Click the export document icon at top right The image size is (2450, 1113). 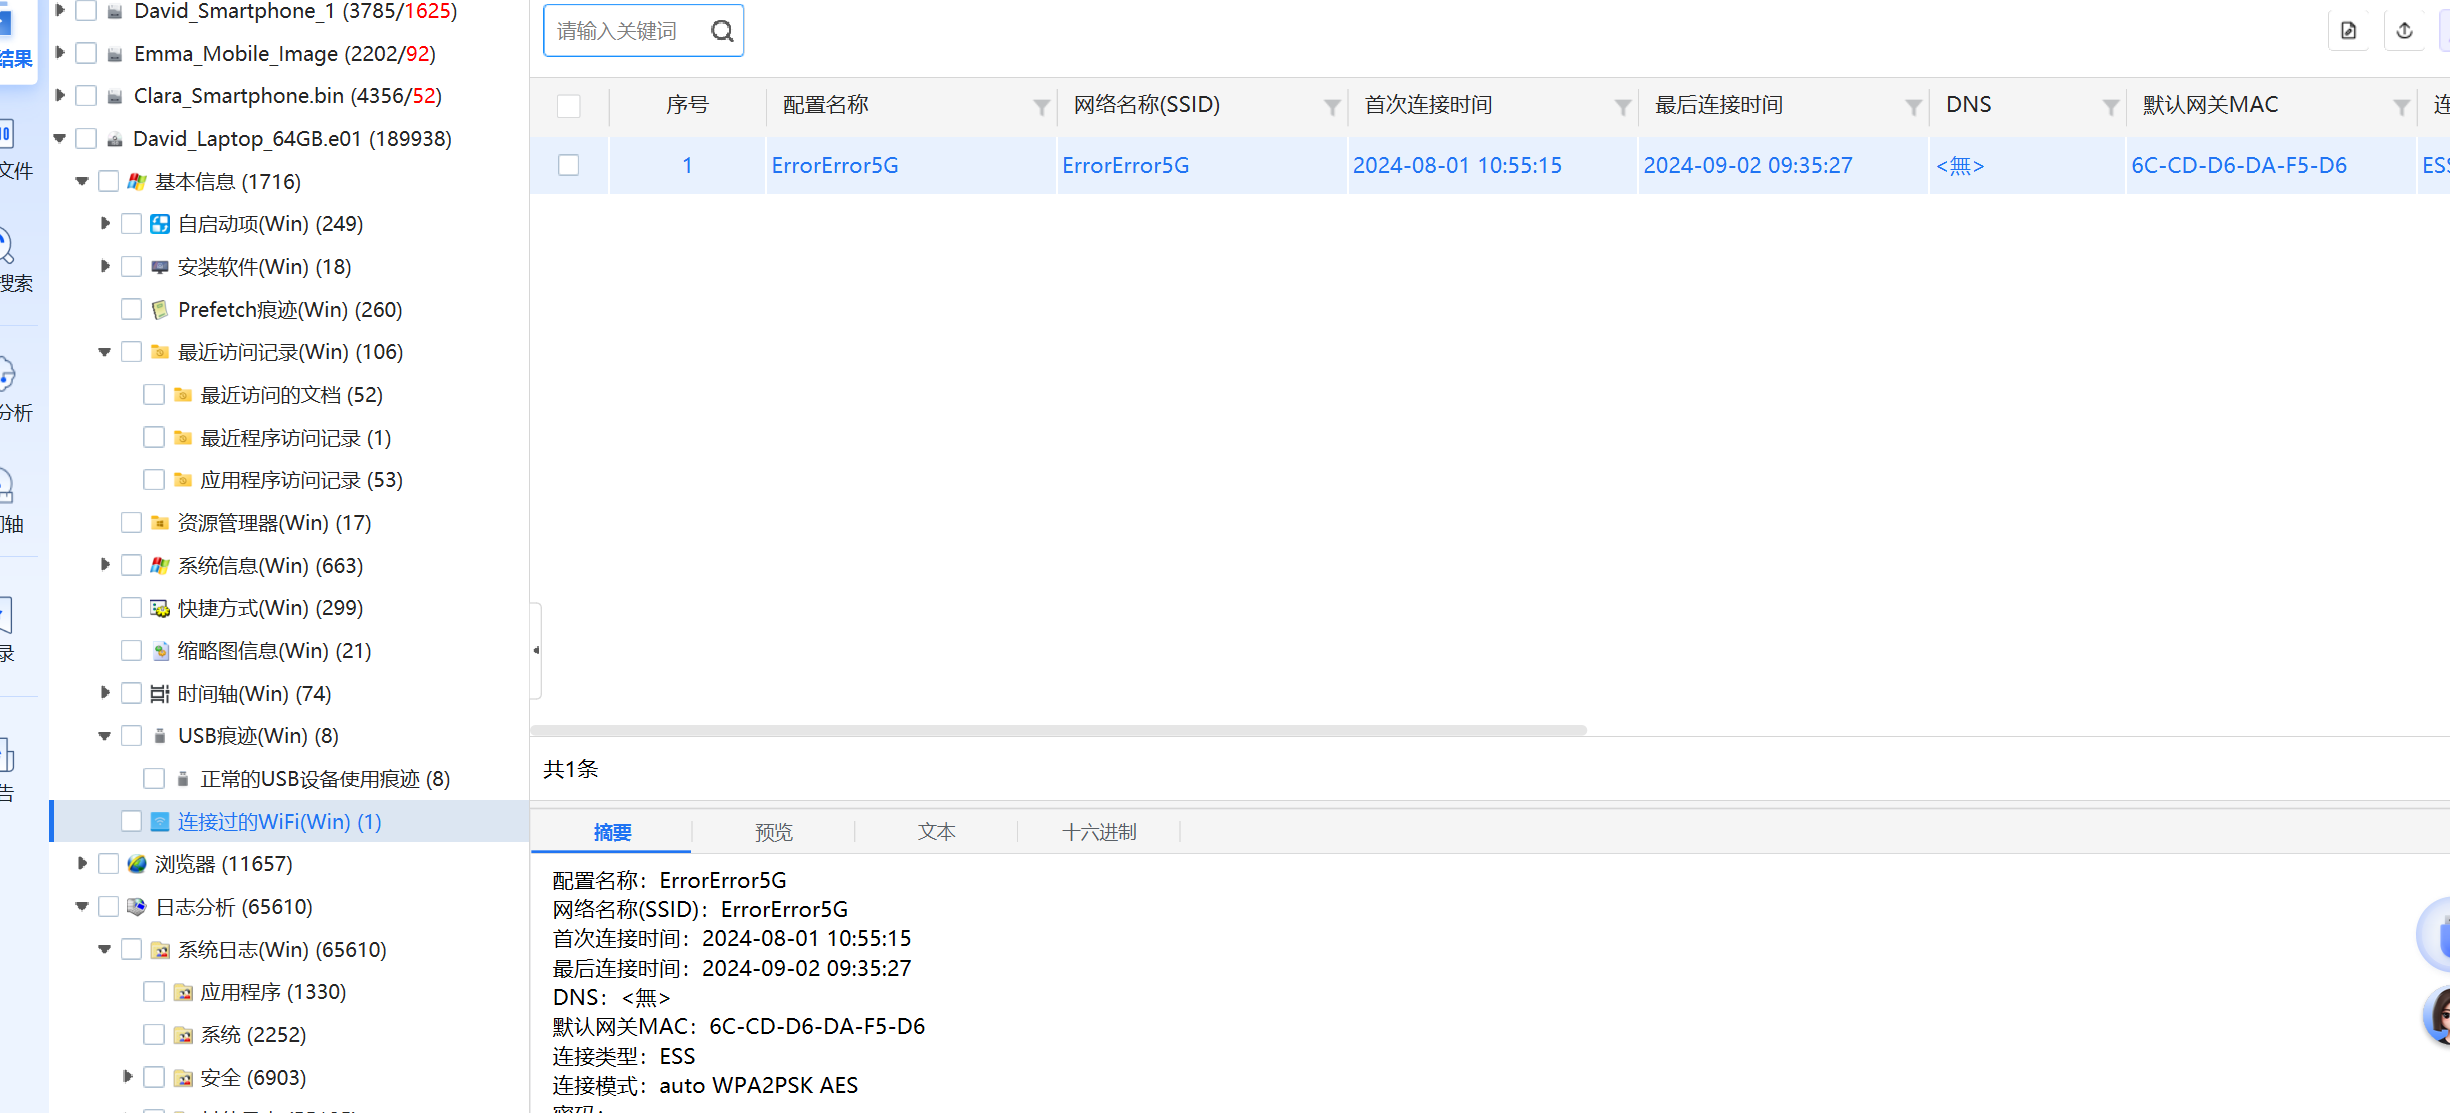pos(2349,31)
